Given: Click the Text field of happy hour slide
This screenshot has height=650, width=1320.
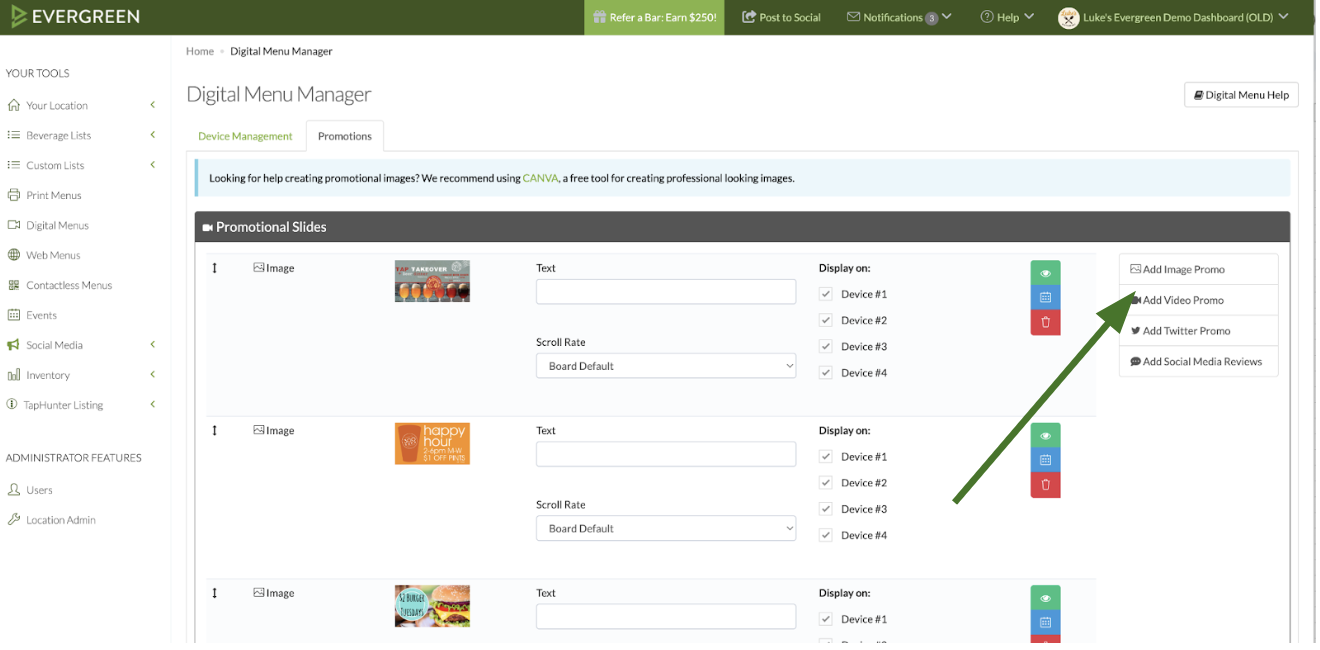Looking at the screenshot, I should (666, 454).
